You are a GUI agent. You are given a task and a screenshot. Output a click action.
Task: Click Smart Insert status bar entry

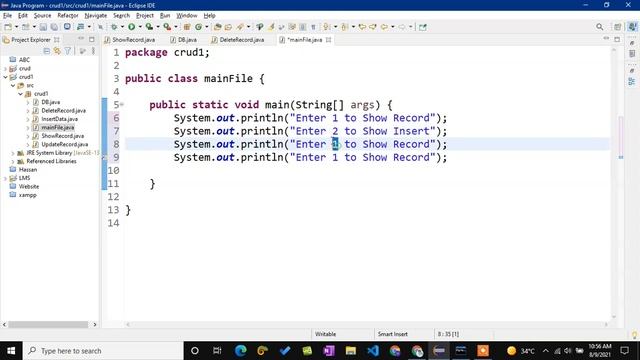click(x=393, y=334)
